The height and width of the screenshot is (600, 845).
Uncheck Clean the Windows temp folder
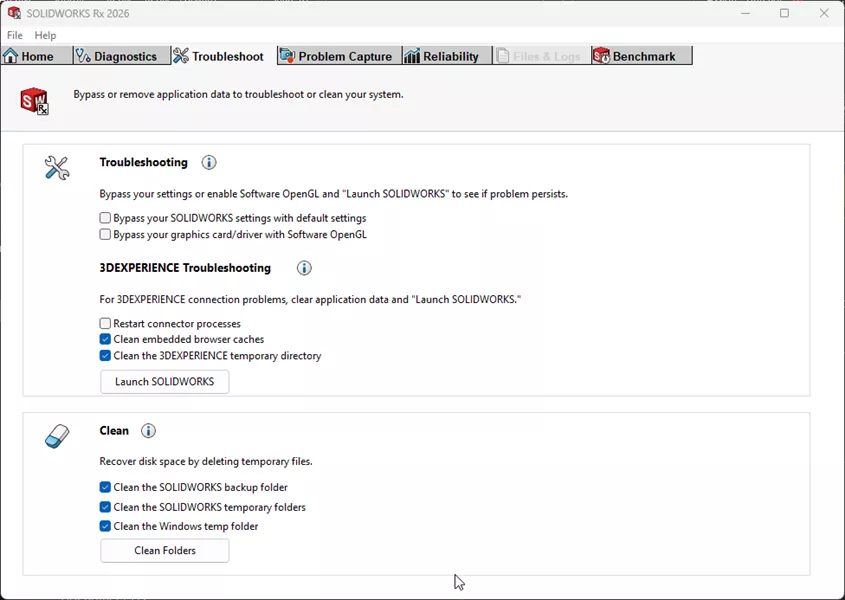click(x=105, y=526)
